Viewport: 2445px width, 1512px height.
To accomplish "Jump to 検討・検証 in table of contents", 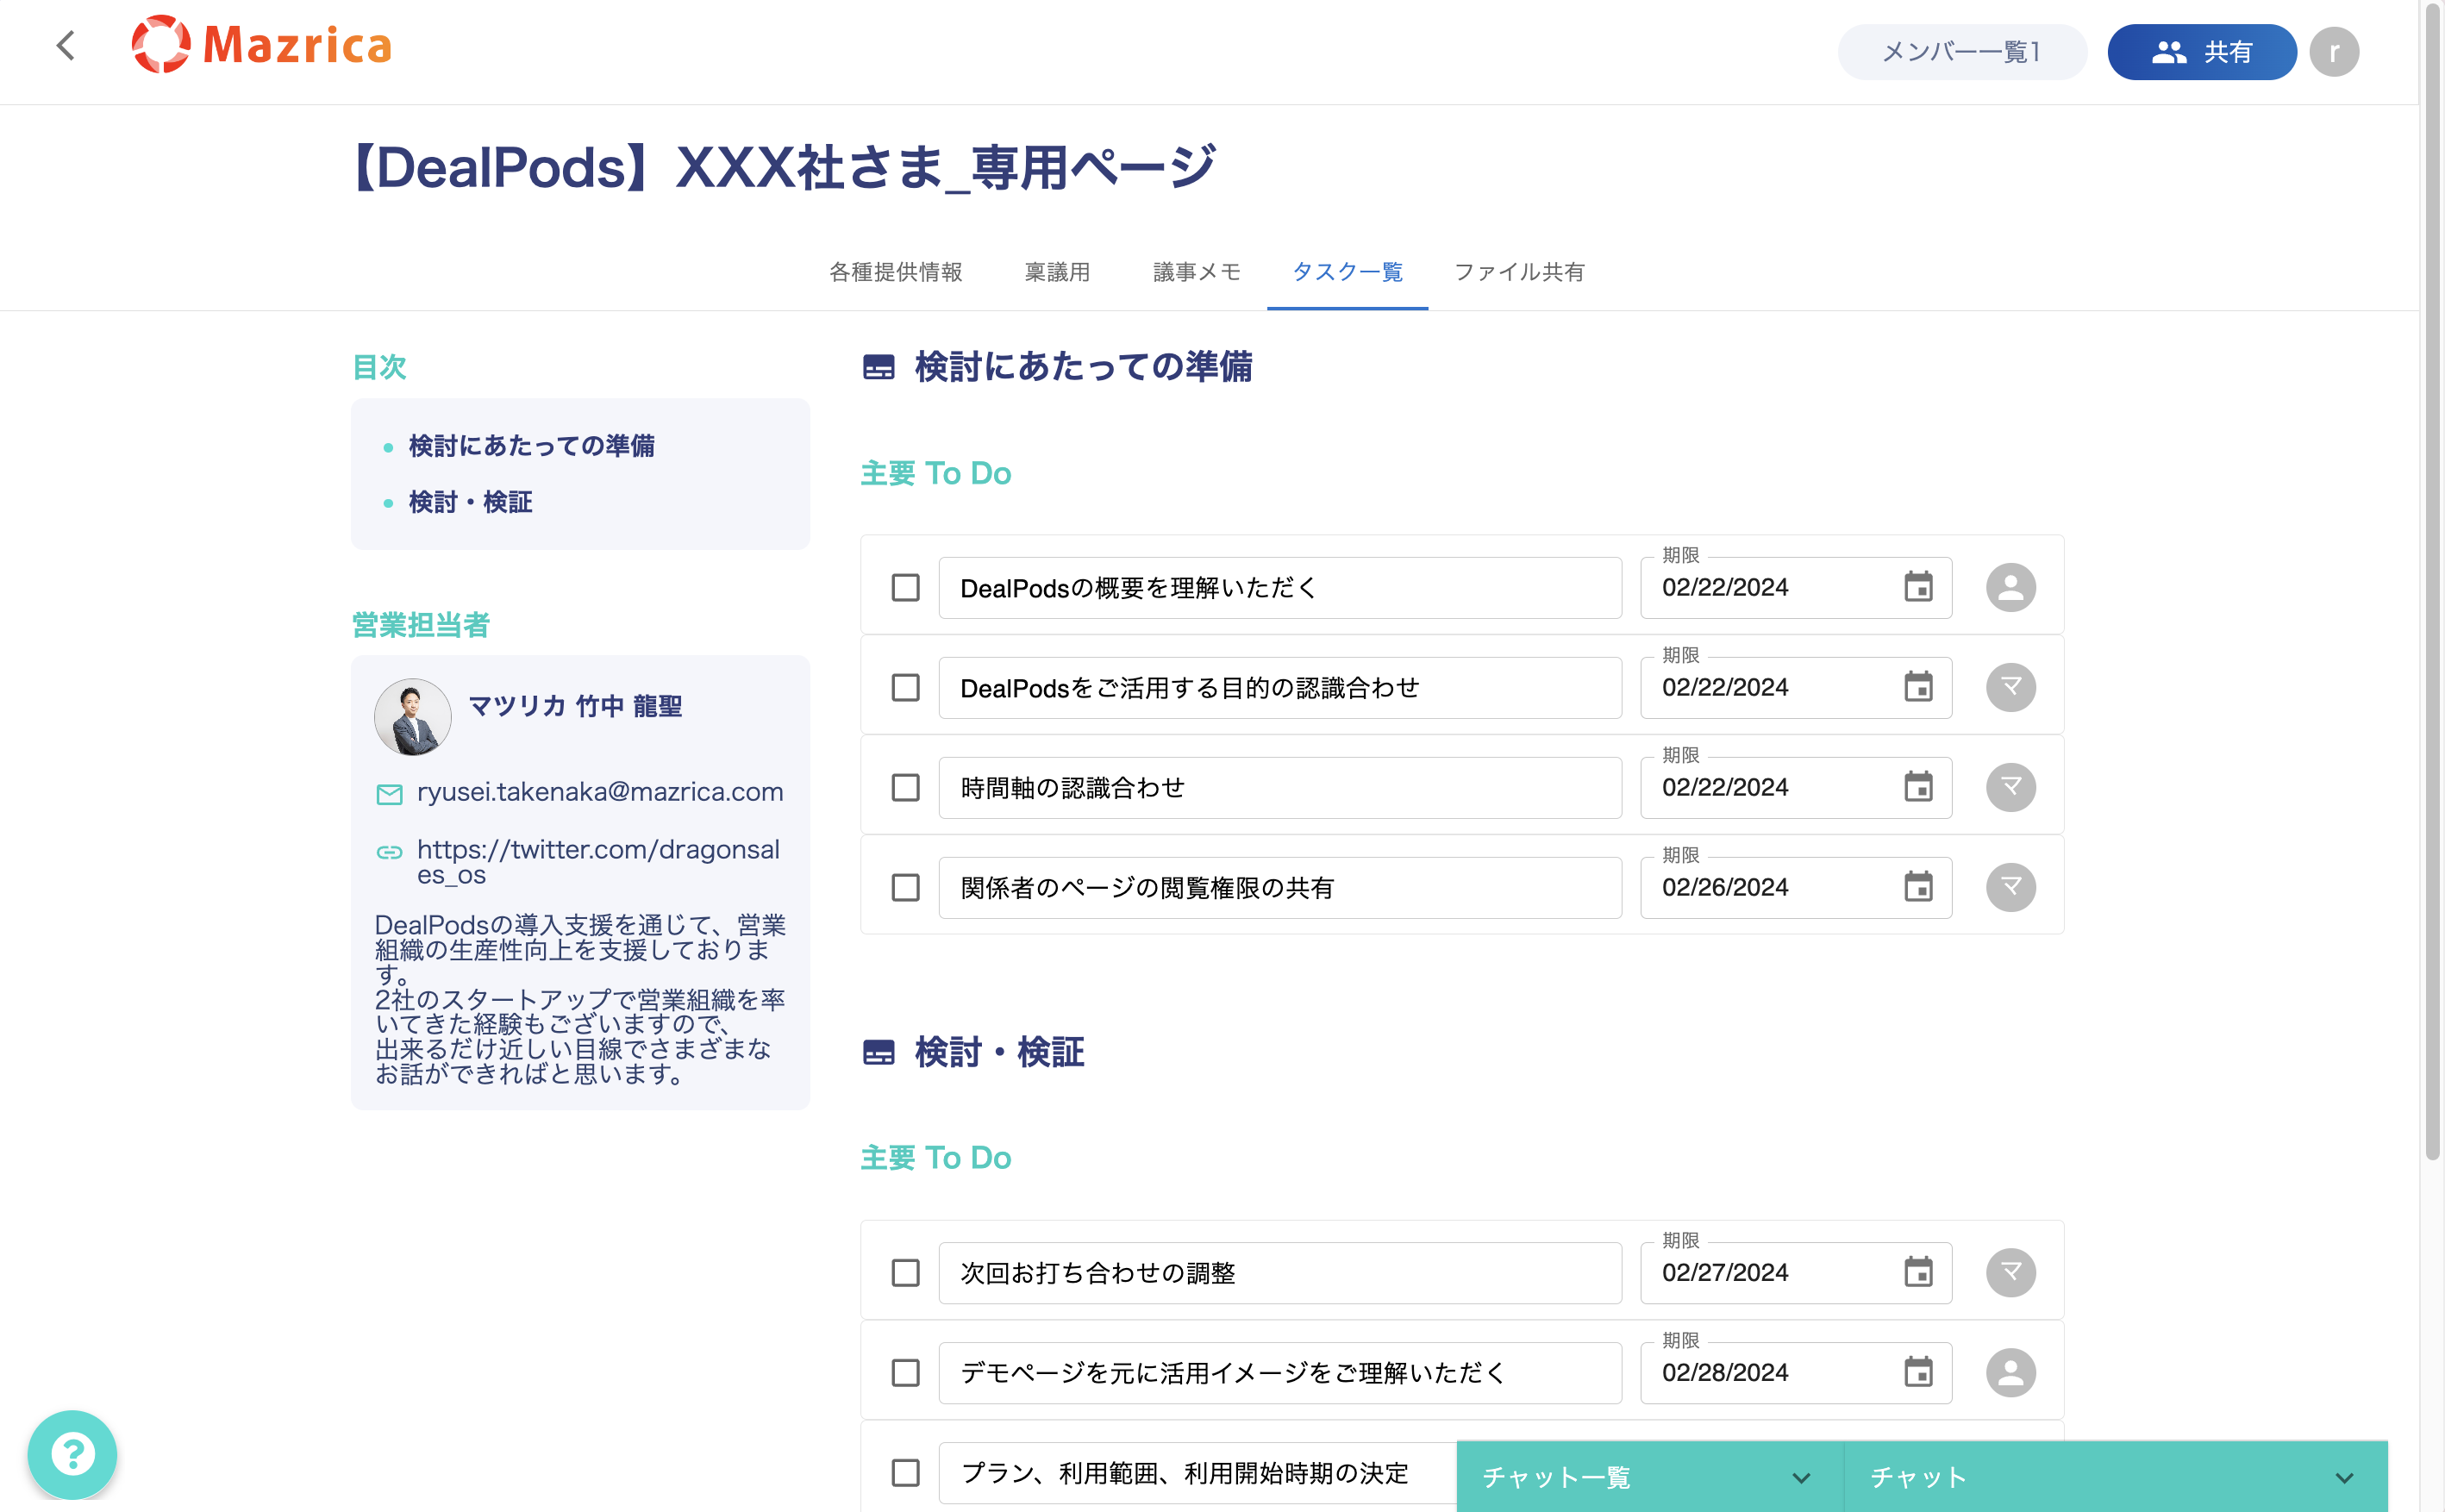I will tap(470, 502).
